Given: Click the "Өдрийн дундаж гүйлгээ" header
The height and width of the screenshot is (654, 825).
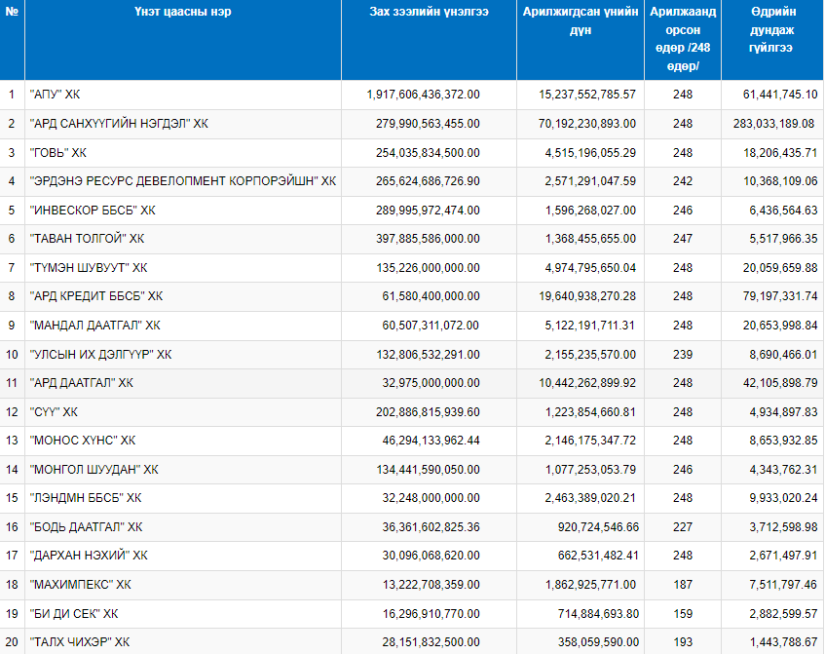Looking at the screenshot, I should [x=772, y=30].
